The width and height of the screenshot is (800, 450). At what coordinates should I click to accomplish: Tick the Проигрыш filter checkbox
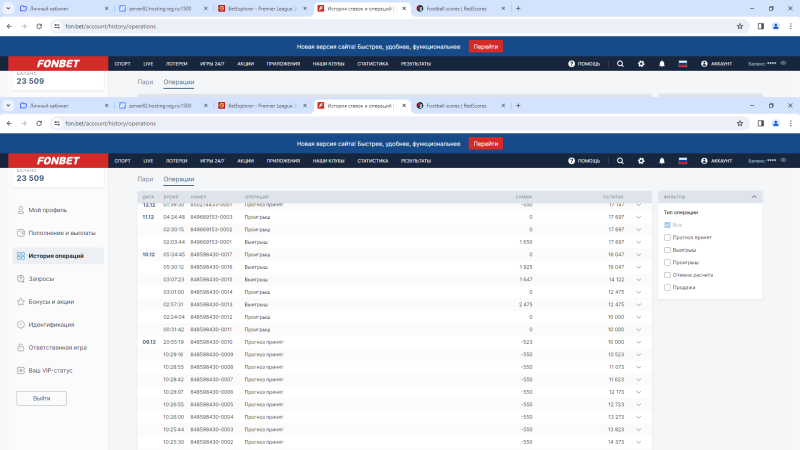click(668, 262)
